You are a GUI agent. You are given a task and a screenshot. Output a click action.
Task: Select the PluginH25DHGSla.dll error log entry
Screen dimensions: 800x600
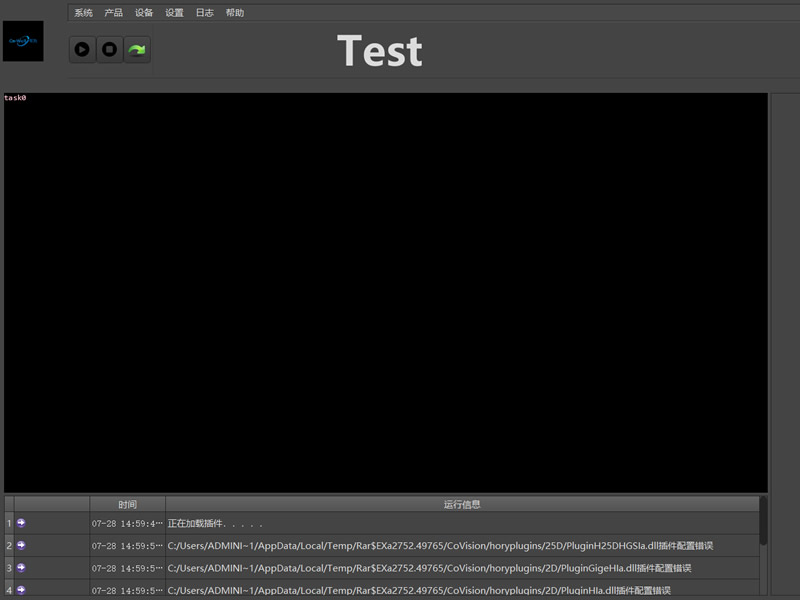pyautogui.click(x=440, y=545)
